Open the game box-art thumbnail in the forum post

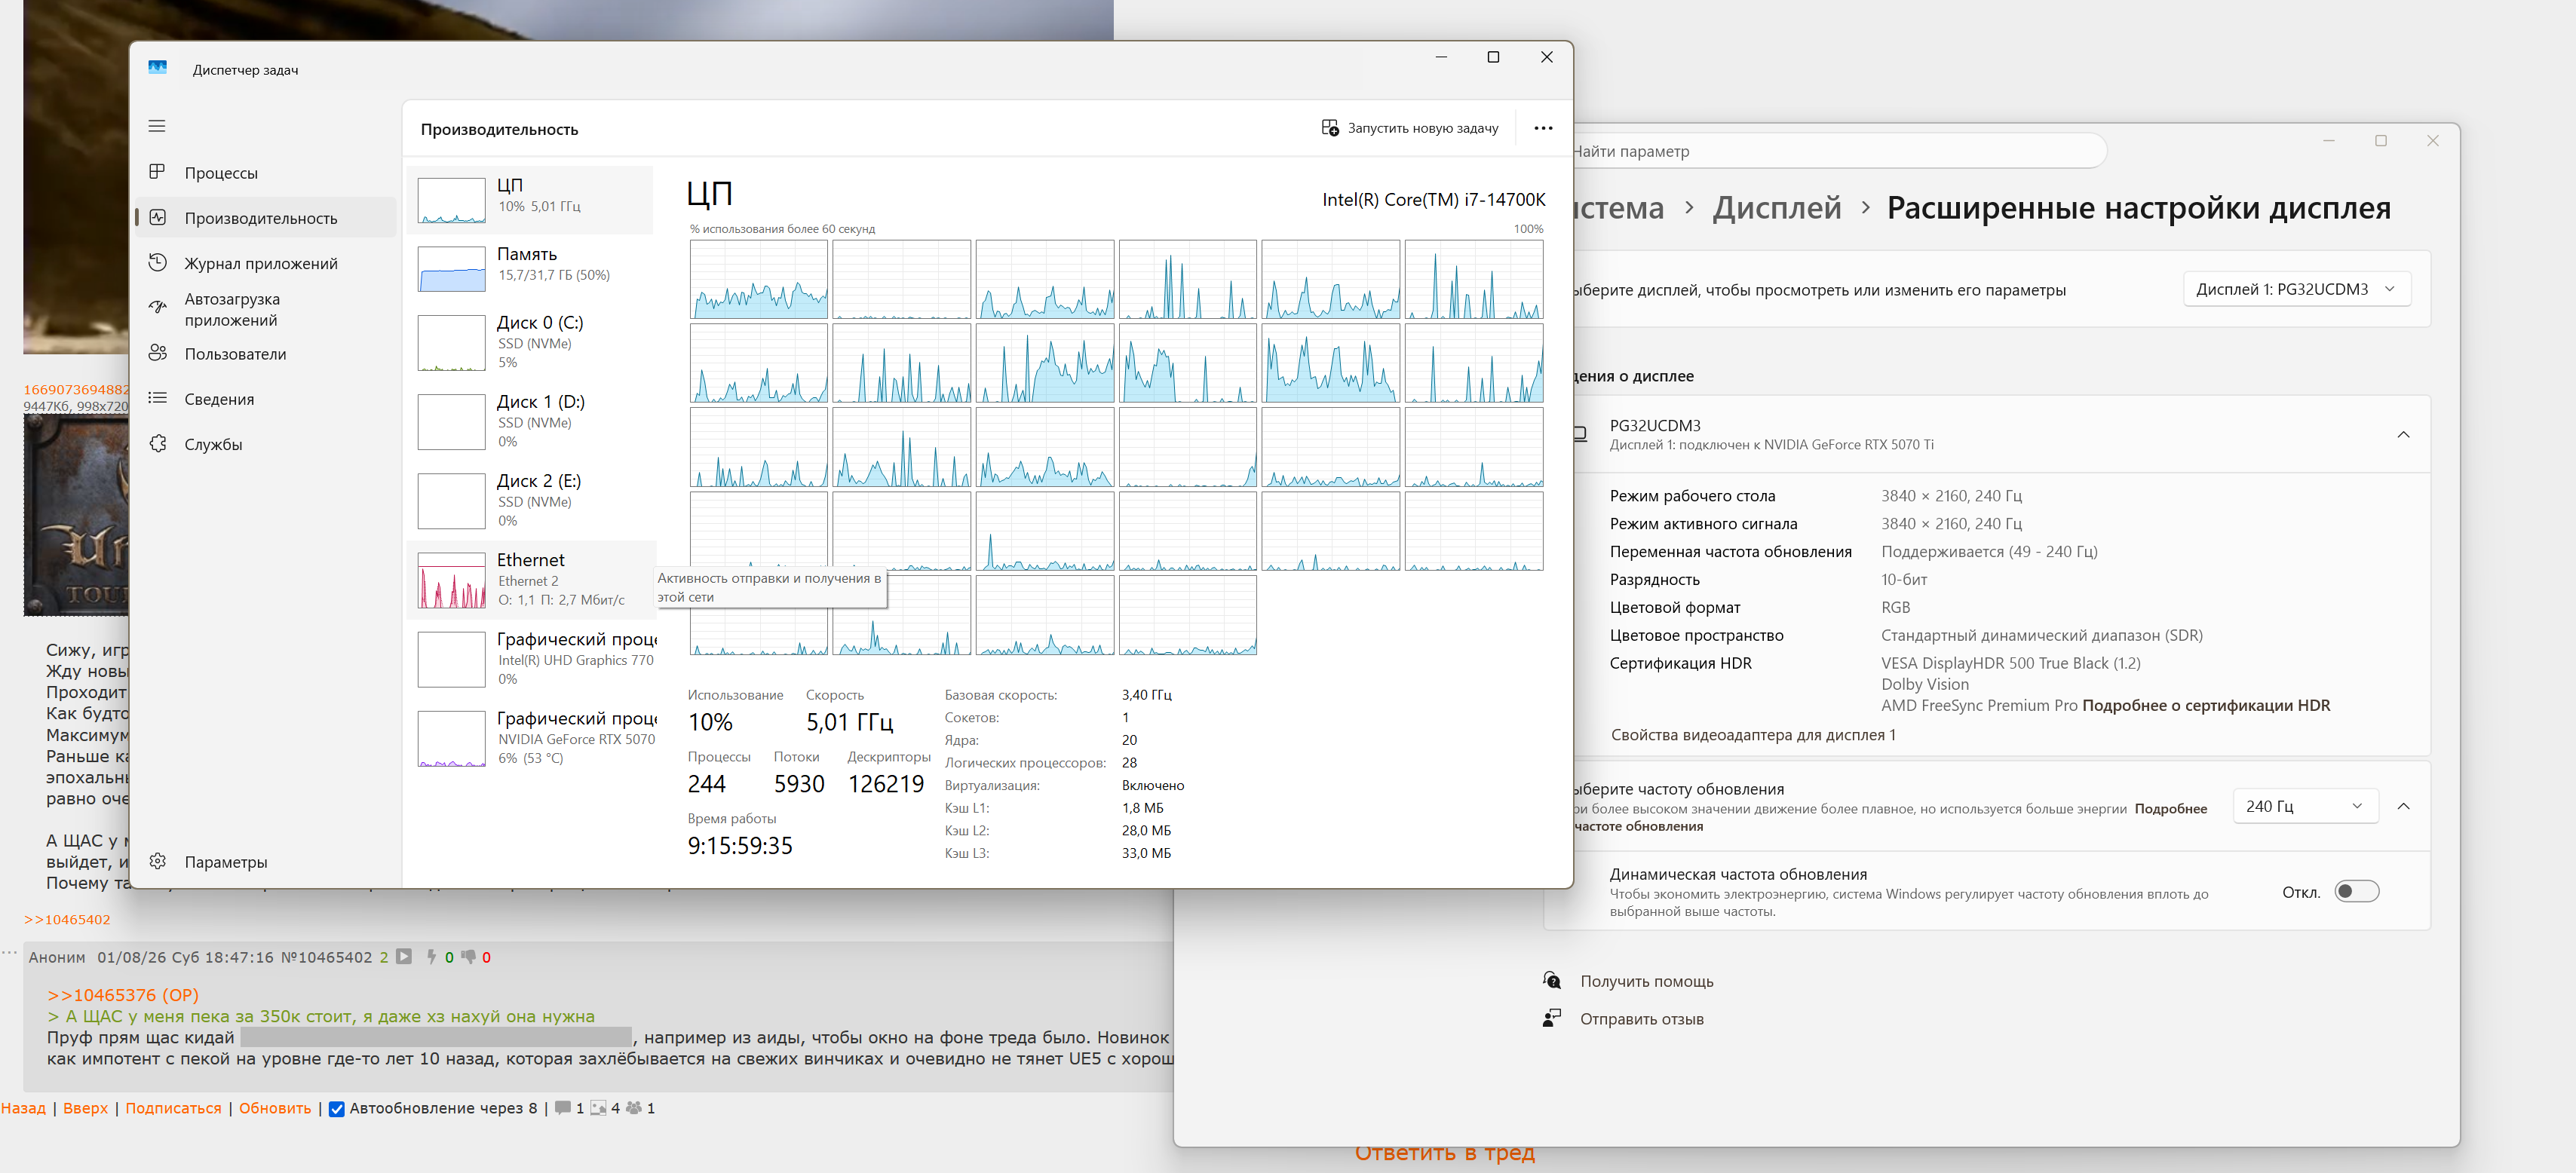76,515
